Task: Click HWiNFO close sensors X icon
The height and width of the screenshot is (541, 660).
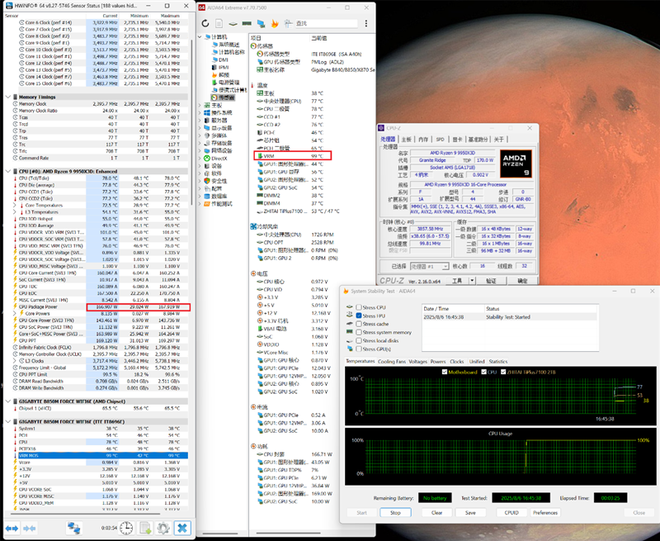Action: tap(181, 528)
